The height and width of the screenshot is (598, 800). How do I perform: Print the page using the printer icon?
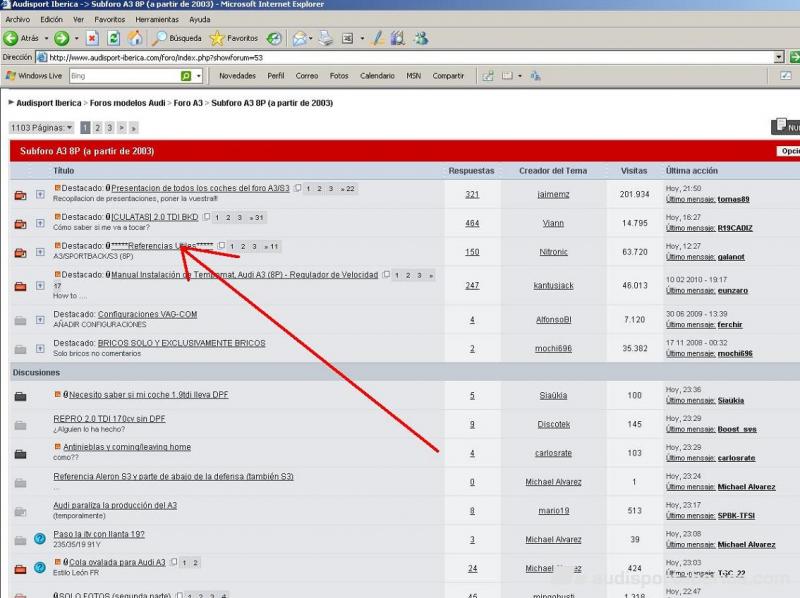click(326, 38)
